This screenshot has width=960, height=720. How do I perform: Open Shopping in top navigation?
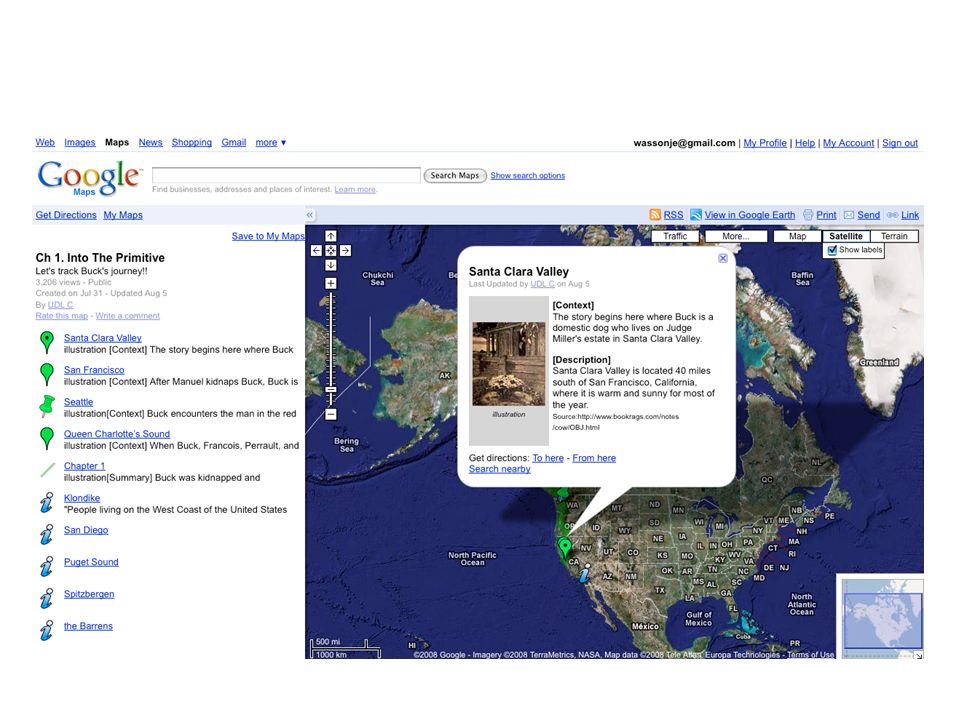pyautogui.click(x=192, y=143)
